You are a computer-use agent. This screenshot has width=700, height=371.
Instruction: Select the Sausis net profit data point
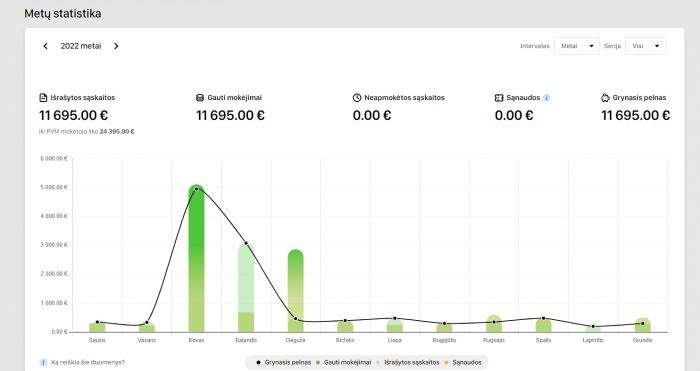[97, 322]
